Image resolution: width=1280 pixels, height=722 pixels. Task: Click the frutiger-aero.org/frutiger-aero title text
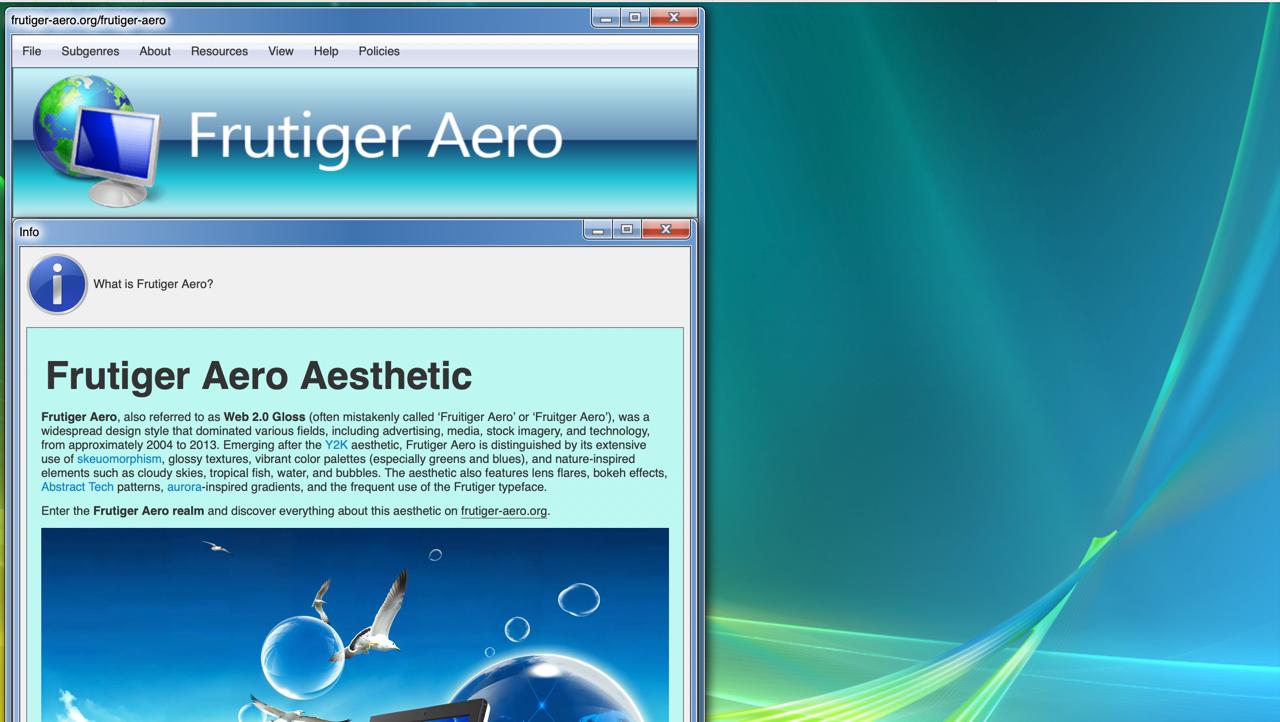(89, 20)
